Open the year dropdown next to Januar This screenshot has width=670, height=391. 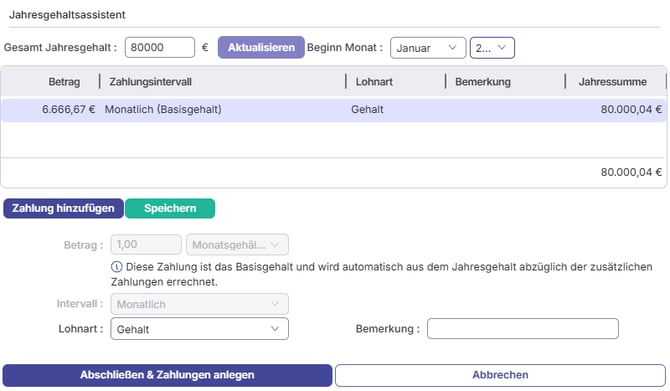tap(492, 48)
